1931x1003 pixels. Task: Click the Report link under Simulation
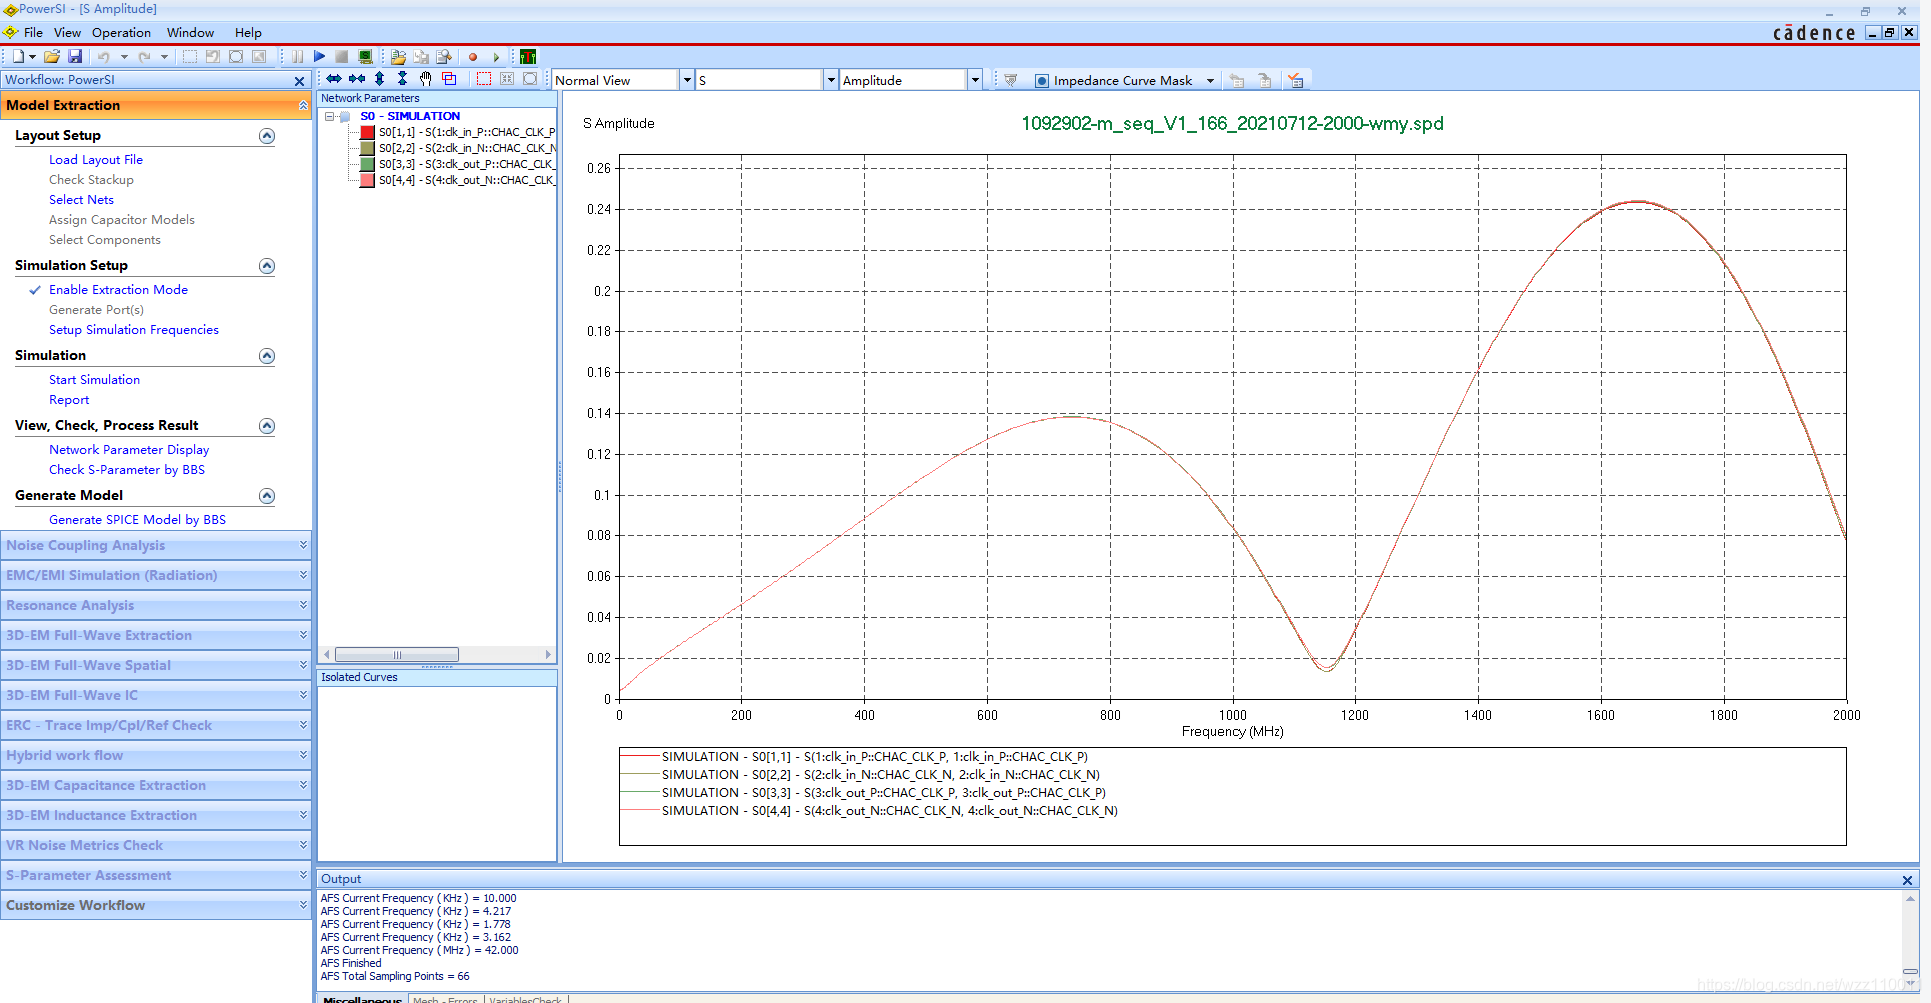69,400
